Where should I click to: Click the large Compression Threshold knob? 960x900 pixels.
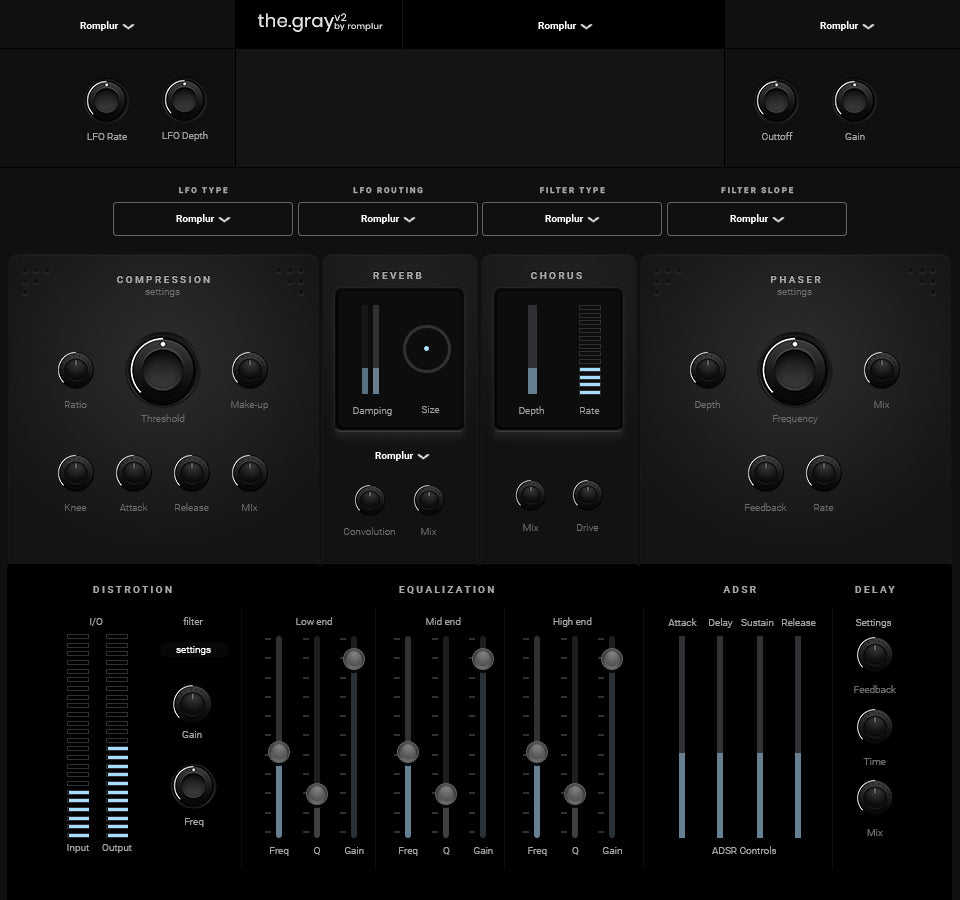162,370
